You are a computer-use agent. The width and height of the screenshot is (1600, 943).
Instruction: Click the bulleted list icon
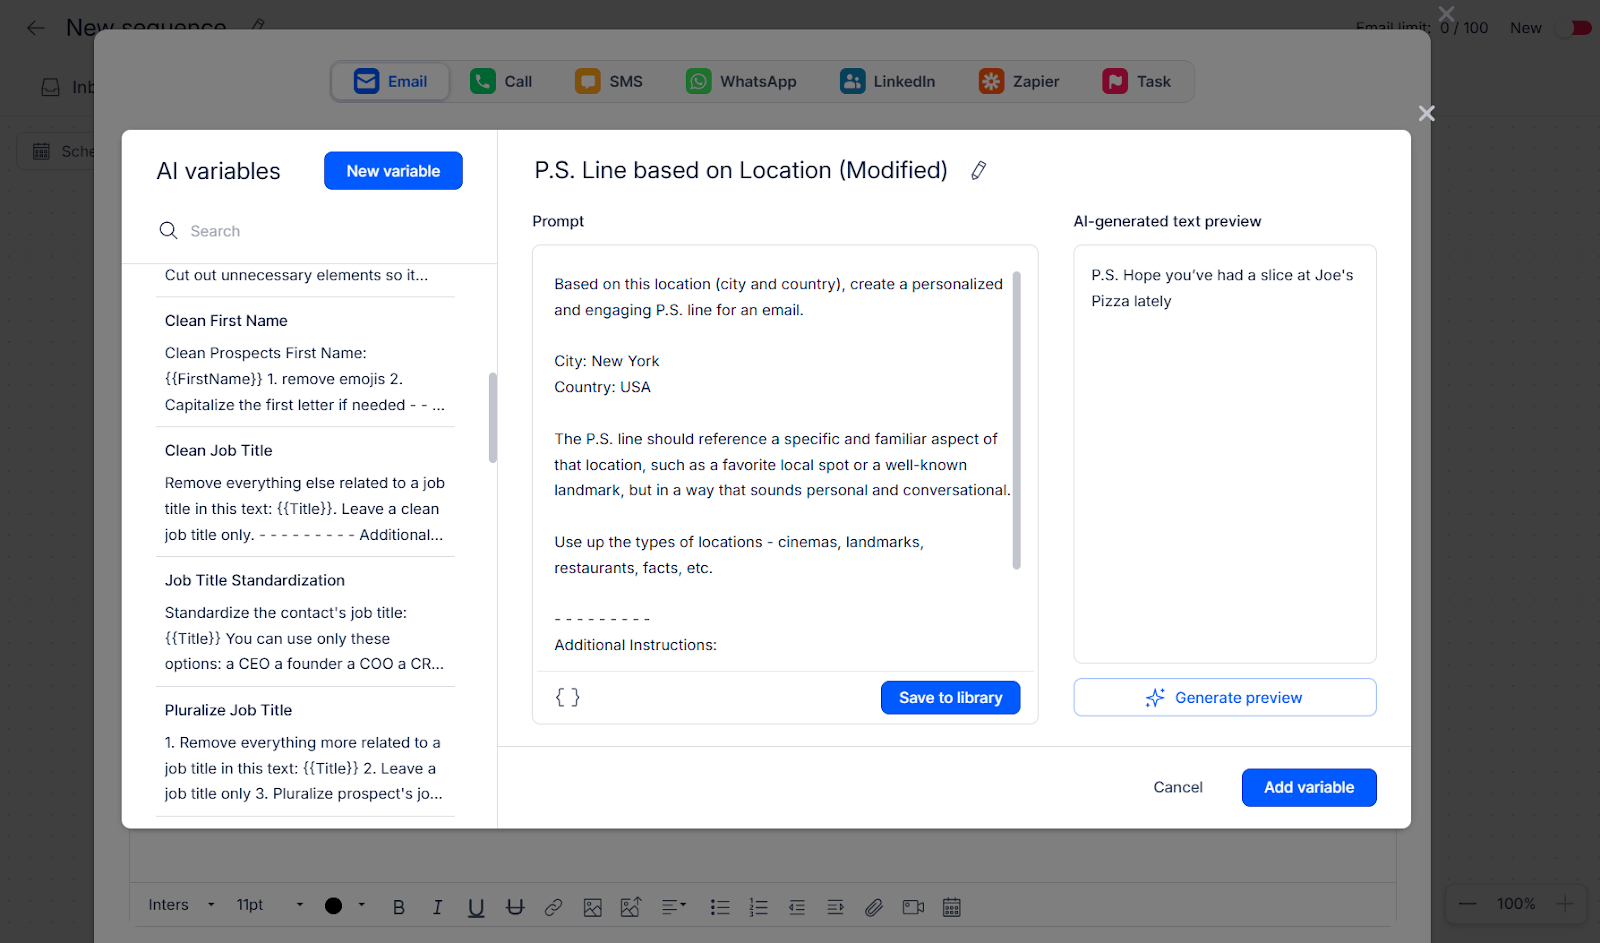[x=720, y=907]
